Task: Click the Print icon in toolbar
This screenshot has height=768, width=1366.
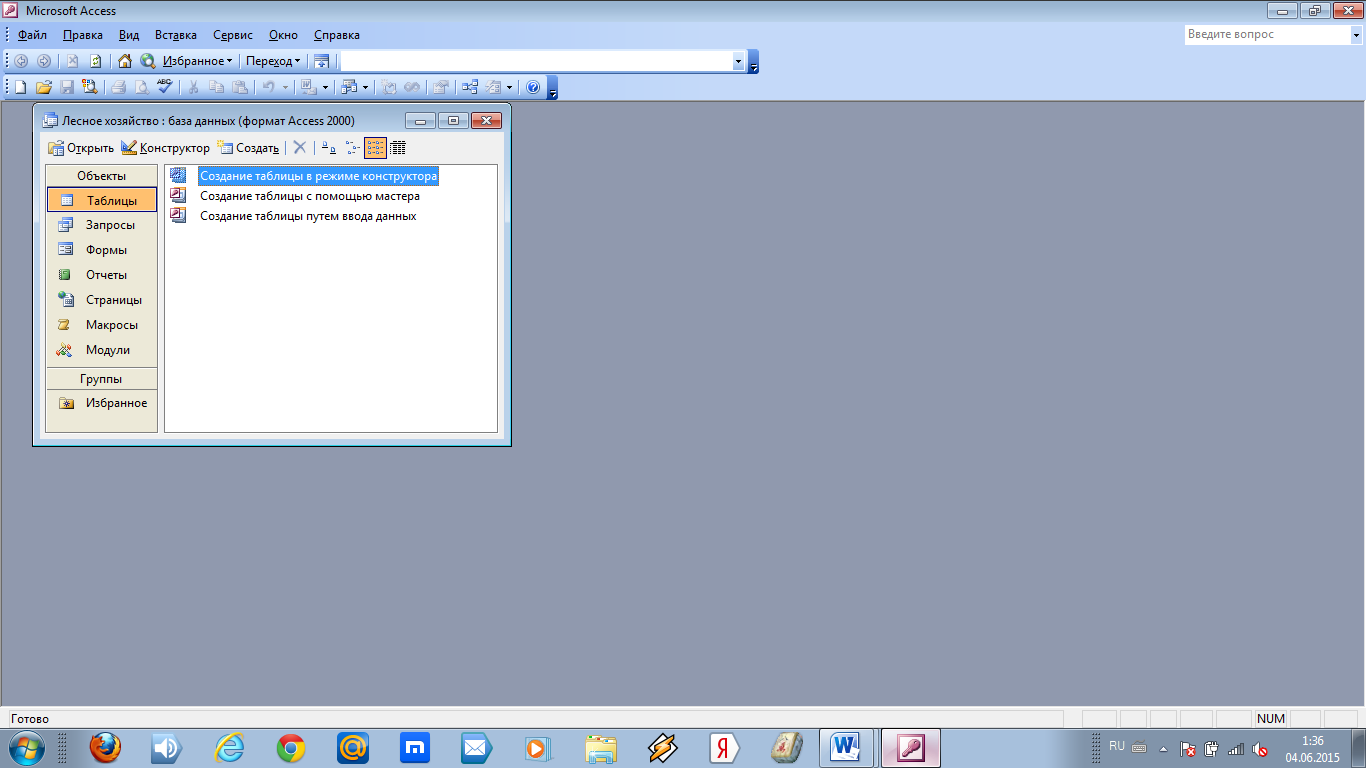Action: pos(119,87)
